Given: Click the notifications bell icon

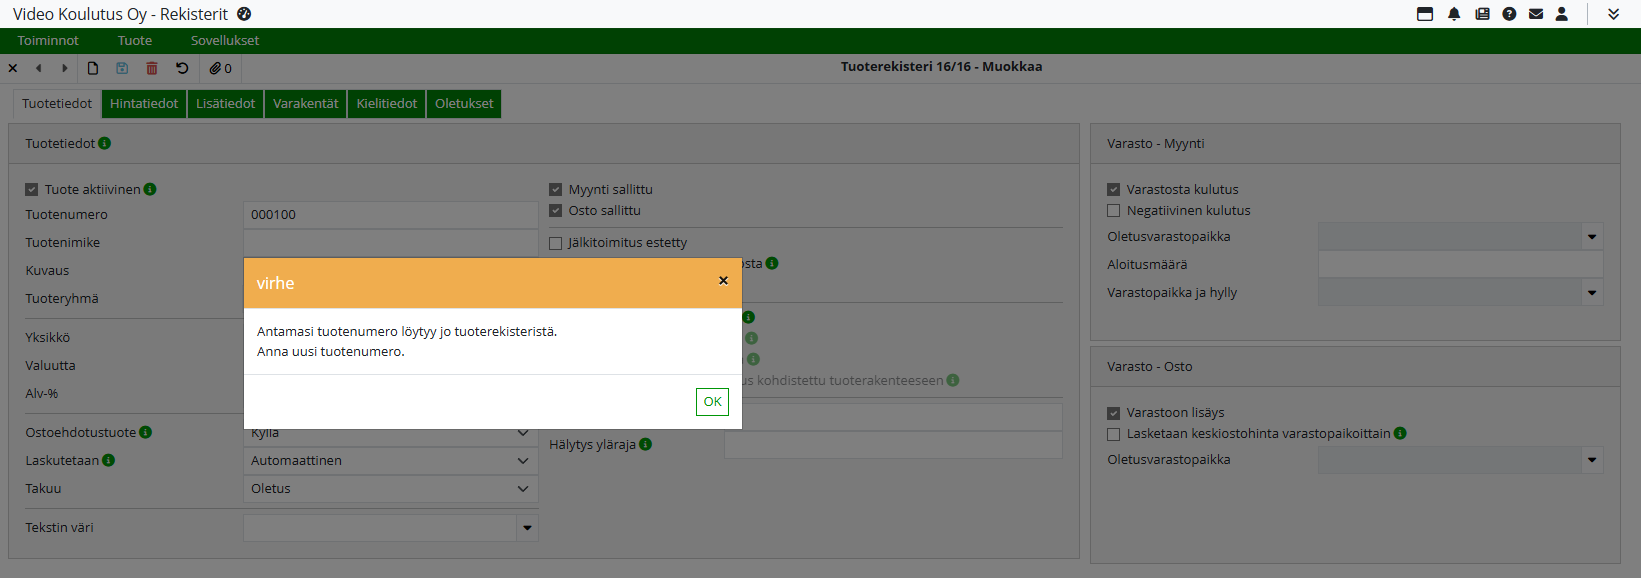Looking at the screenshot, I should coord(1454,14).
